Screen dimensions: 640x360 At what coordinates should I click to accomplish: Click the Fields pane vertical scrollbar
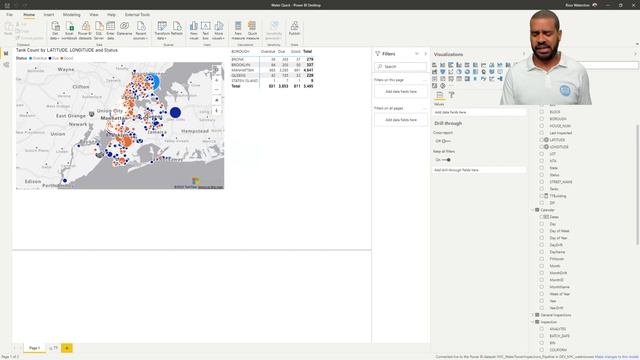point(637,184)
